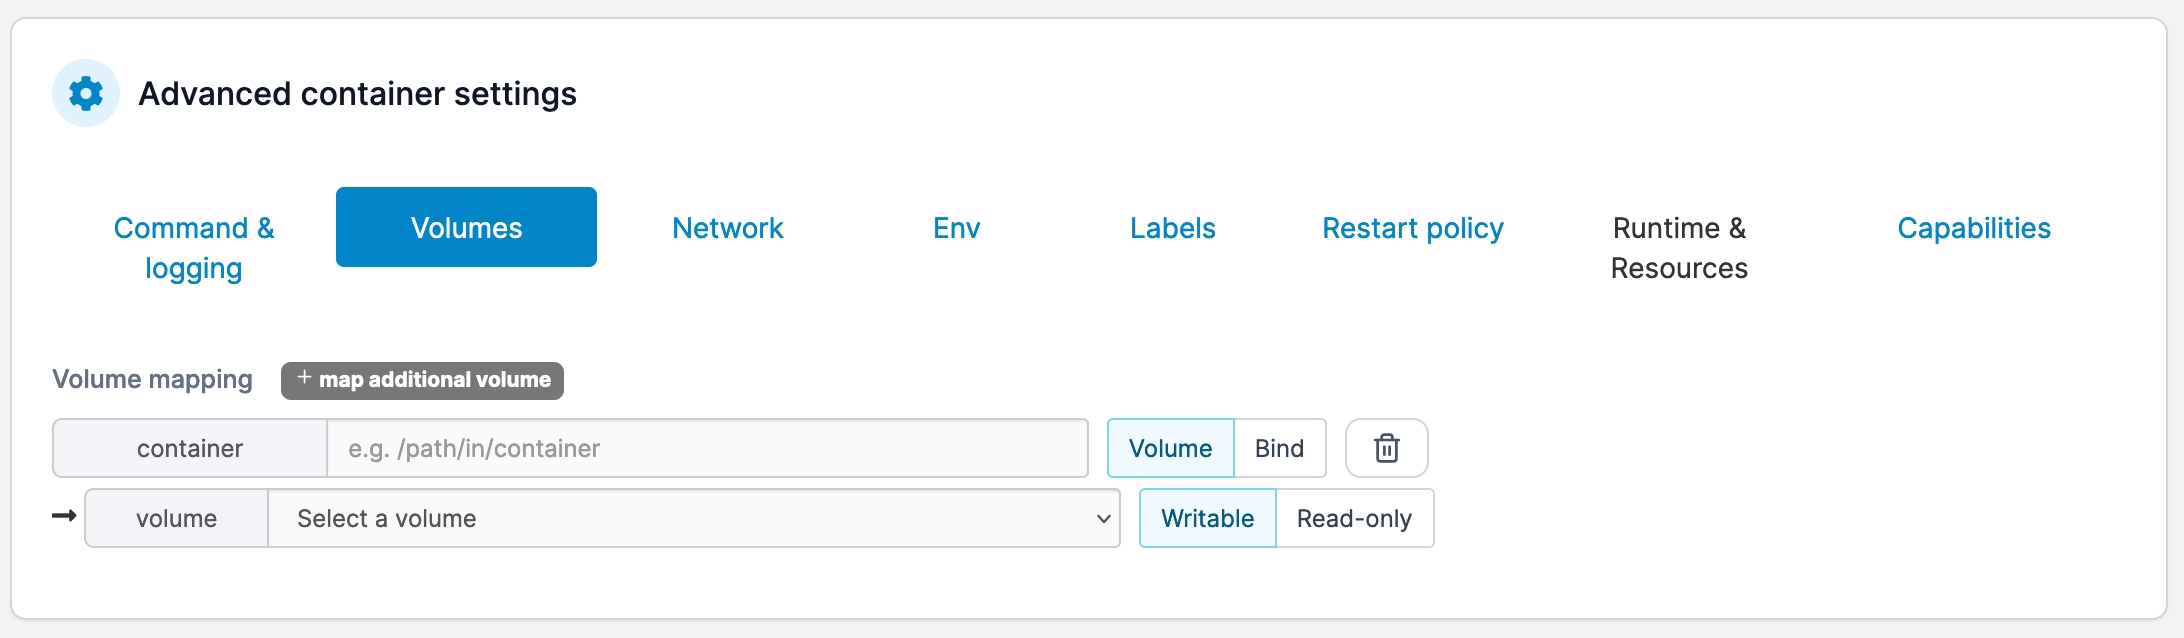Switch to the Network tab

(x=727, y=228)
